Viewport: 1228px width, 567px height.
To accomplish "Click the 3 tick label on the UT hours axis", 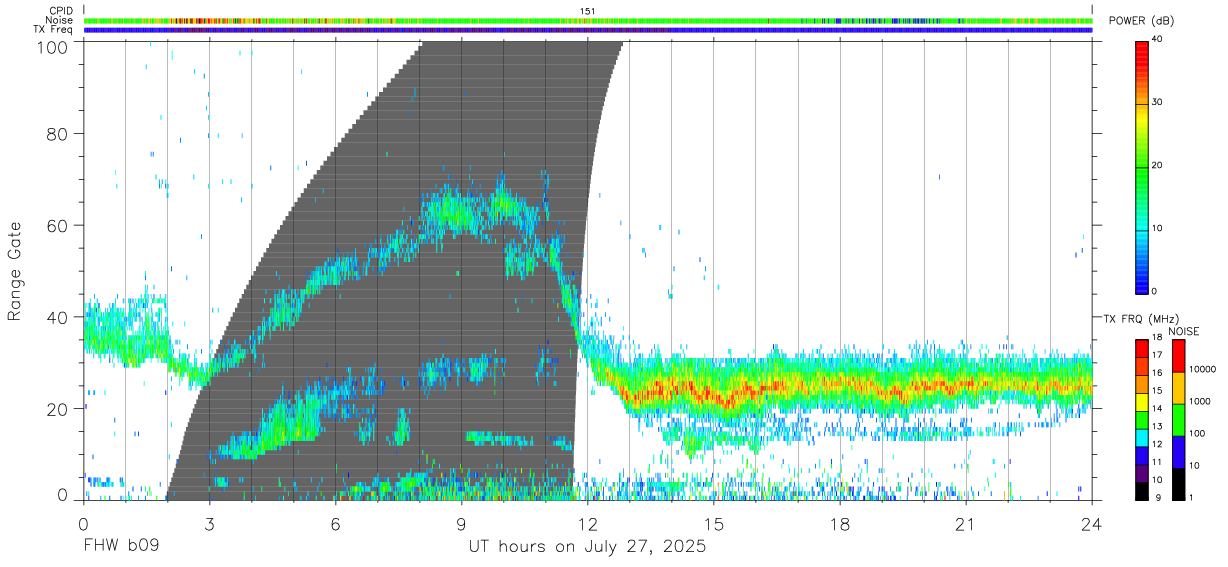I will pos(208,523).
